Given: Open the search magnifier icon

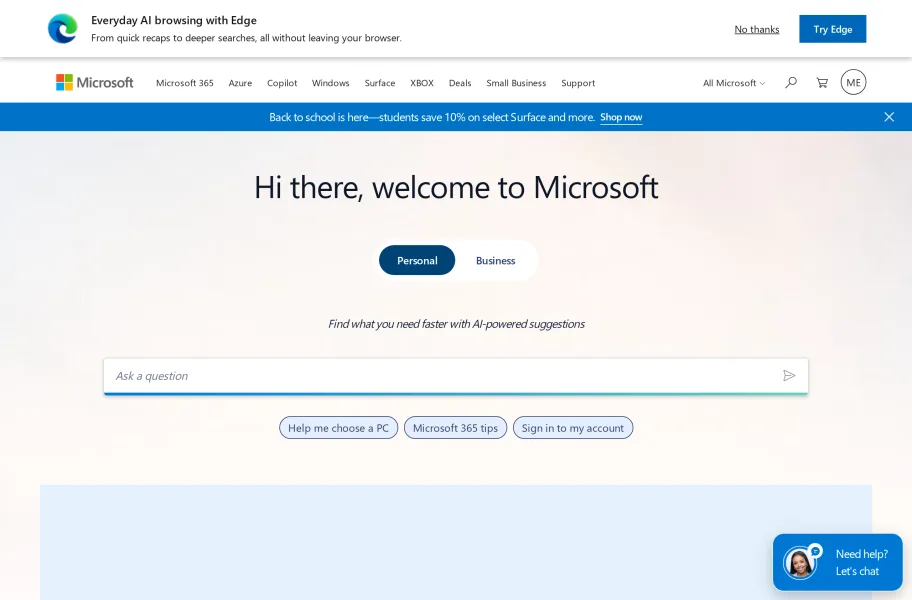Looking at the screenshot, I should coord(790,83).
